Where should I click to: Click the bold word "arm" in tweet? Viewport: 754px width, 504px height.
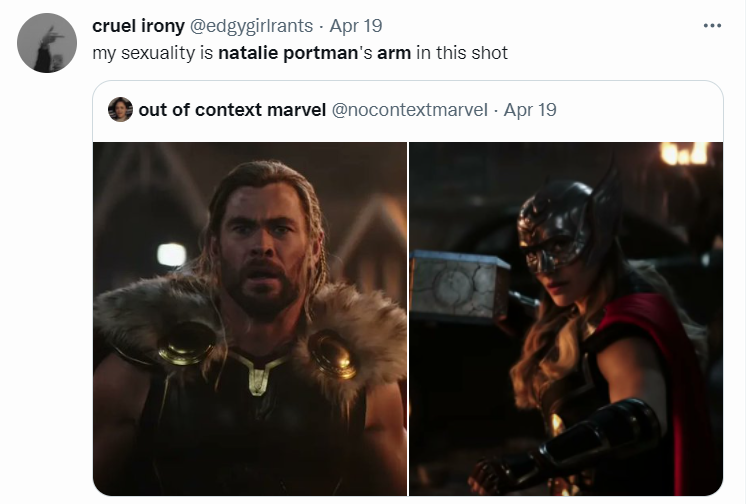click(x=393, y=53)
